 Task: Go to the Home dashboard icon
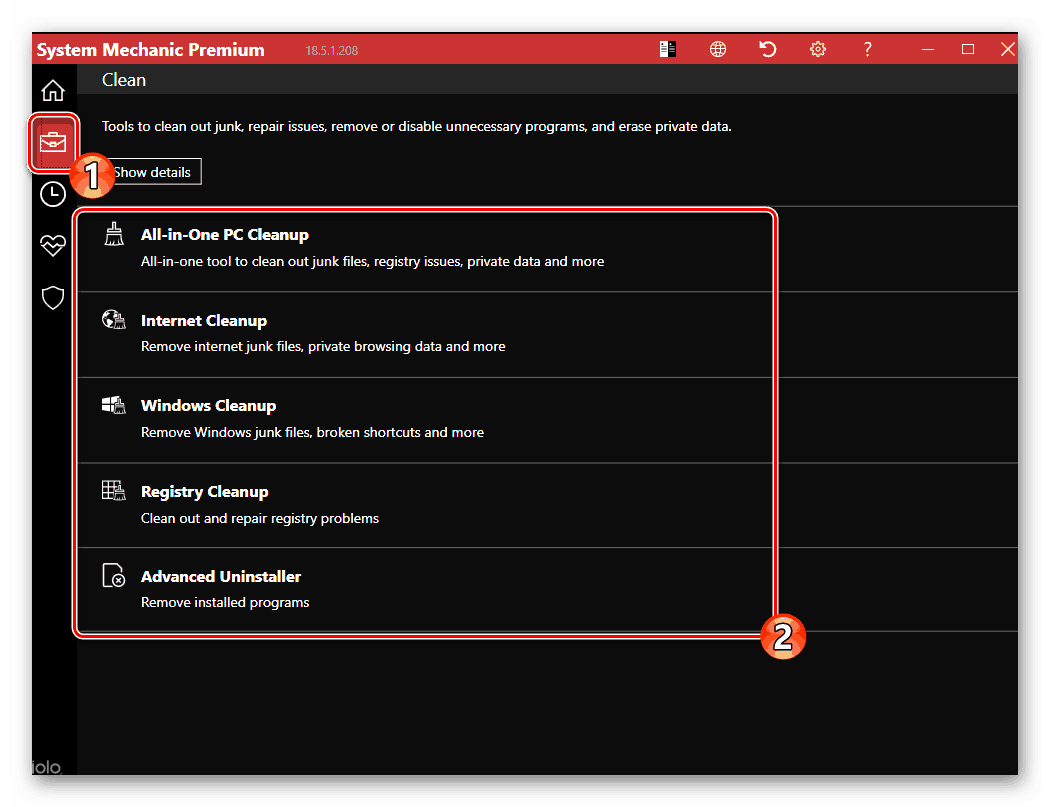coord(53,90)
